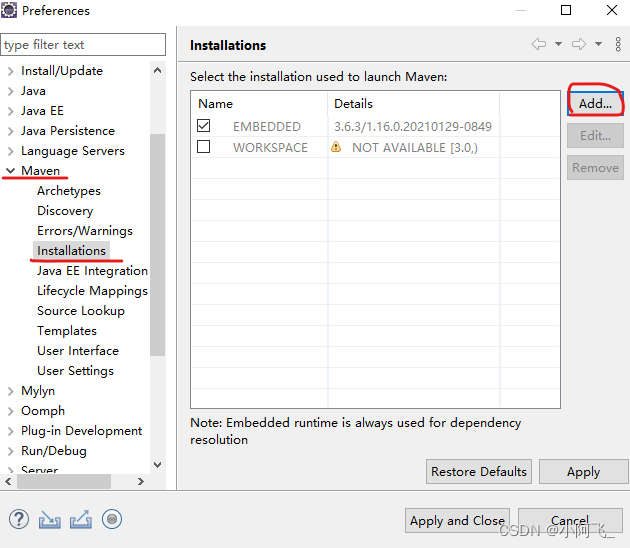This screenshot has height=548, width=630.
Task: Click the tree scroll down arrow
Action: 158,465
